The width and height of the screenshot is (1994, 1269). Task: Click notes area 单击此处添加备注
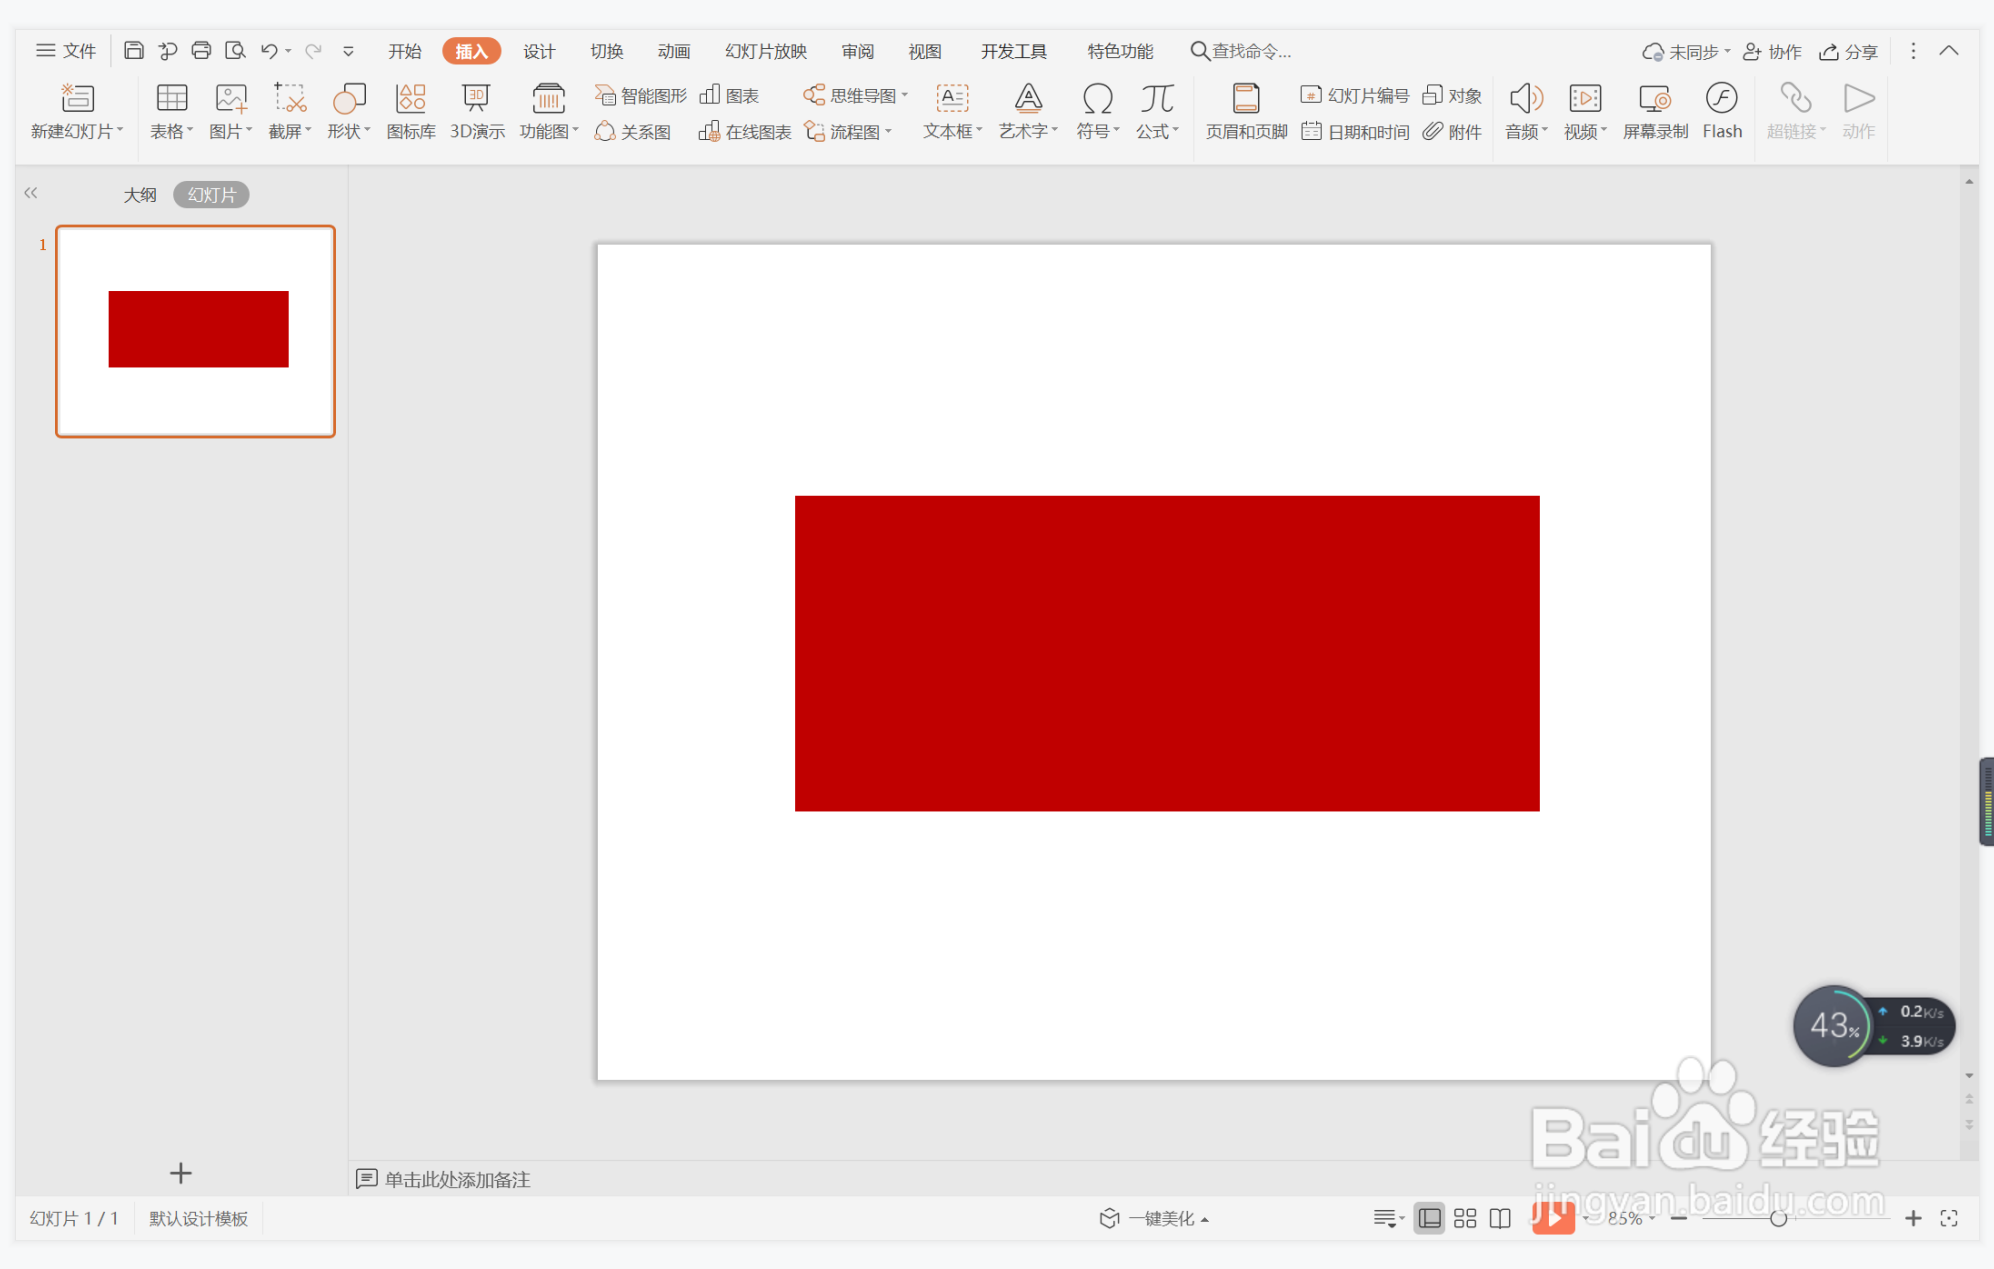tap(457, 1180)
